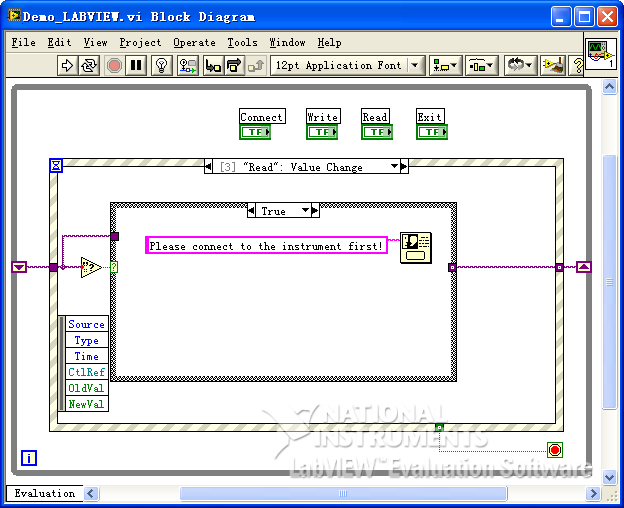Screen dimensions: 624x508
Task: Select the Empty String comparison node
Action: click(91, 267)
